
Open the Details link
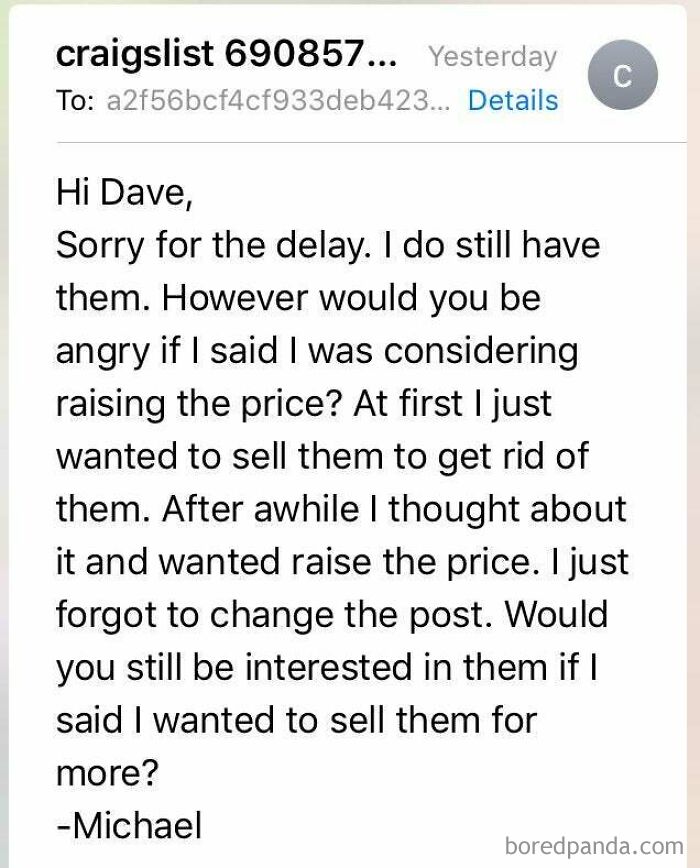[x=513, y=101]
